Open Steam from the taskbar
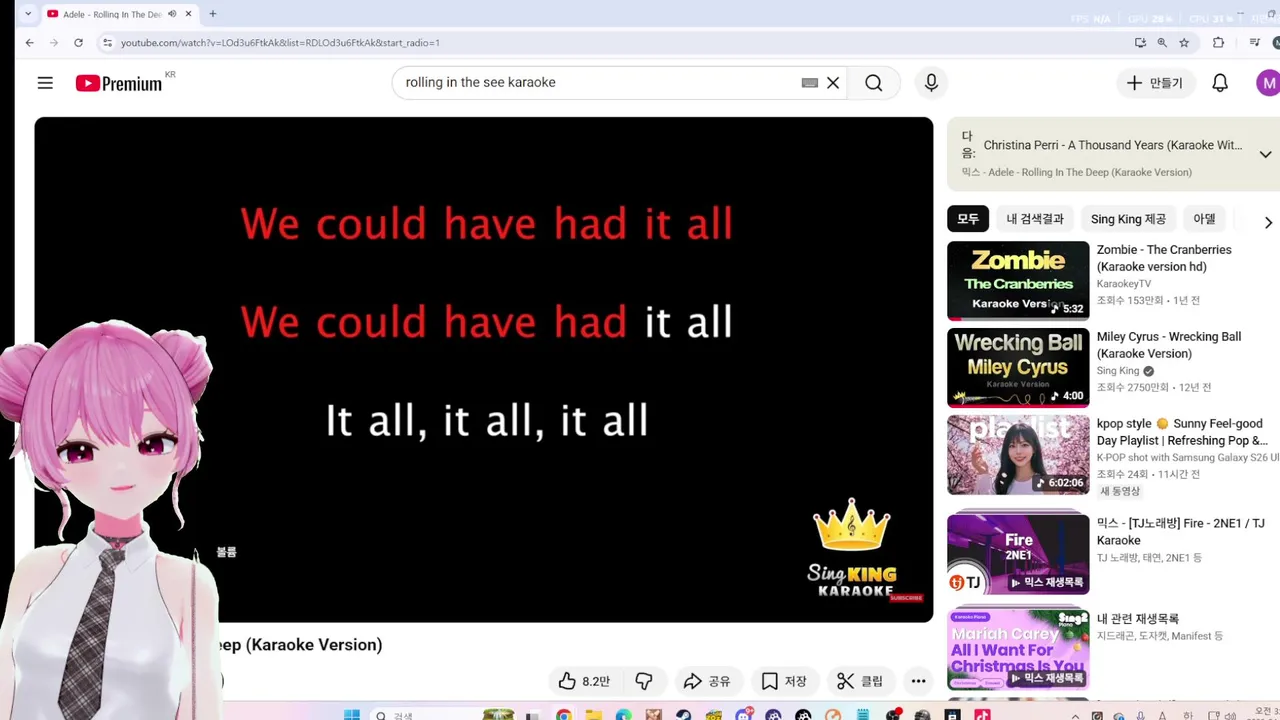This screenshot has width=1280, height=720. tap(683, 715)
